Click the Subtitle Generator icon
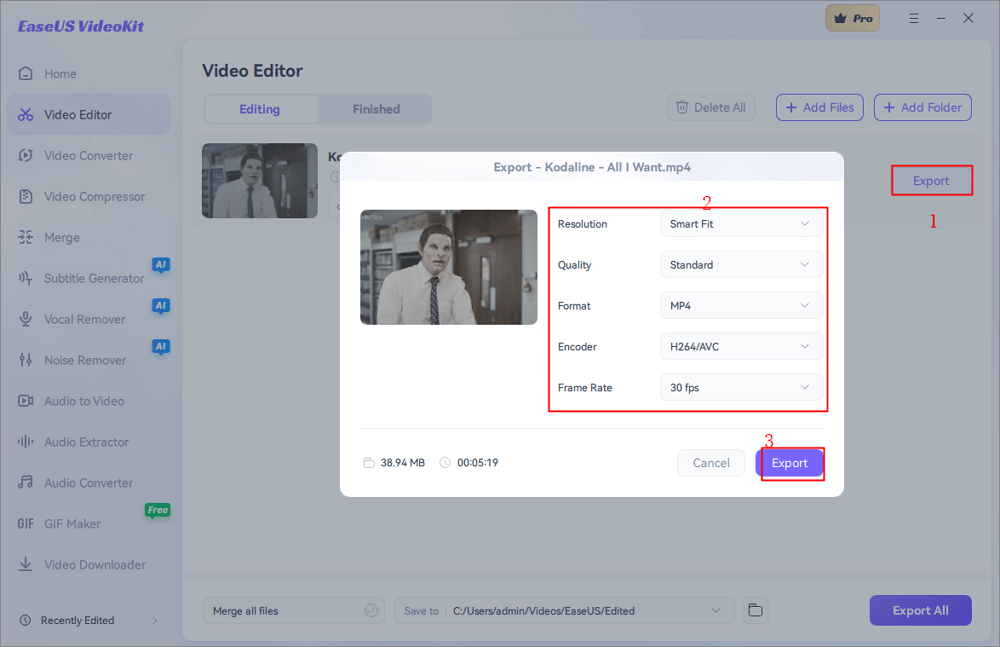The width and height of the screenshot is (1000, 647). tap(26, 278)
